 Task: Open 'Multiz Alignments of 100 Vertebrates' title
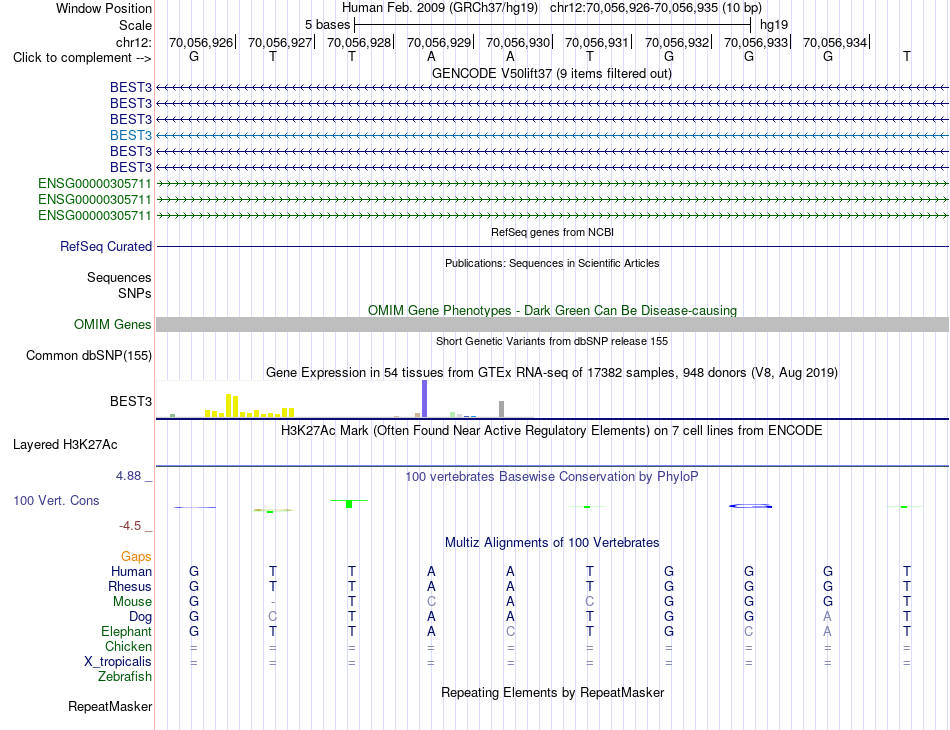(x=552, y=542)
